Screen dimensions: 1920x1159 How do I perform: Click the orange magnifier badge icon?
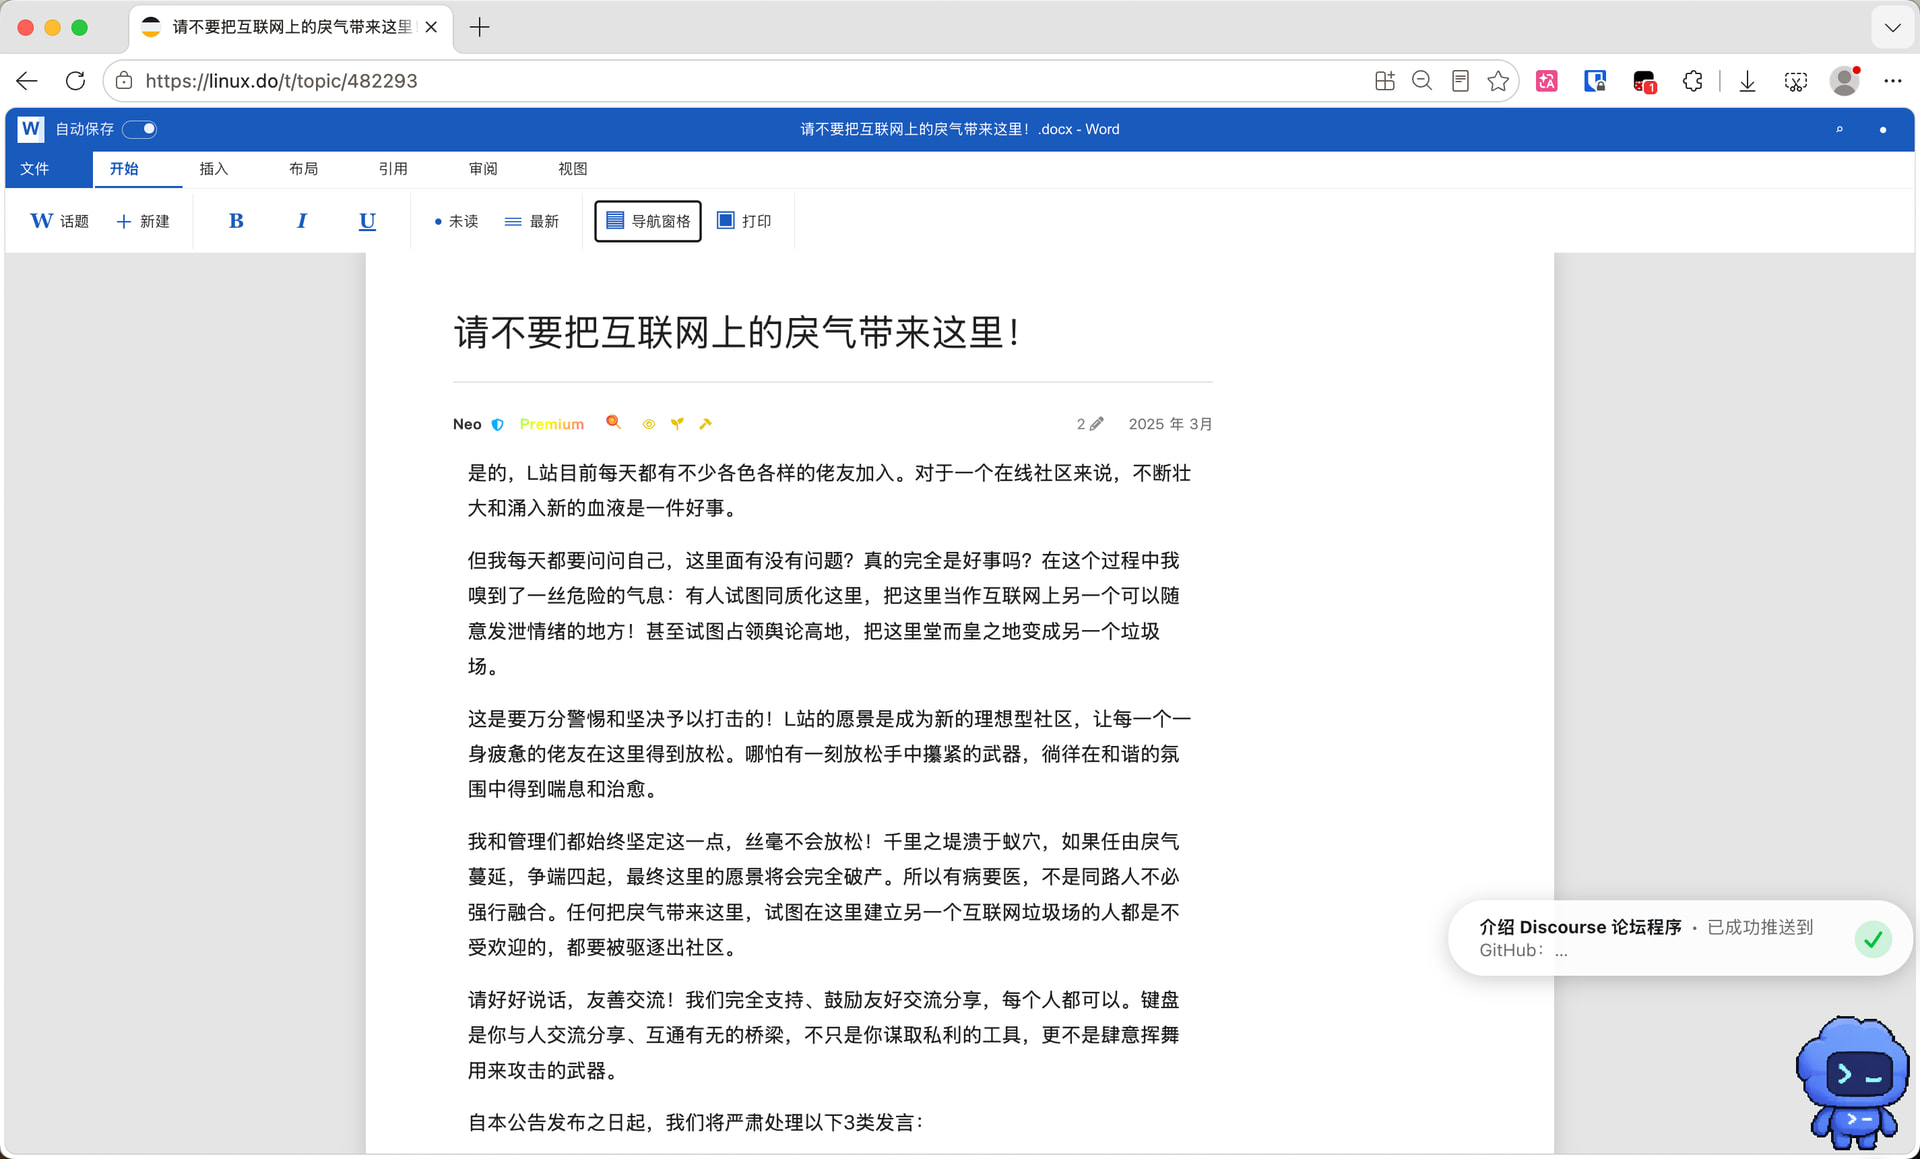pyautogui.click(x=613, y=423)
